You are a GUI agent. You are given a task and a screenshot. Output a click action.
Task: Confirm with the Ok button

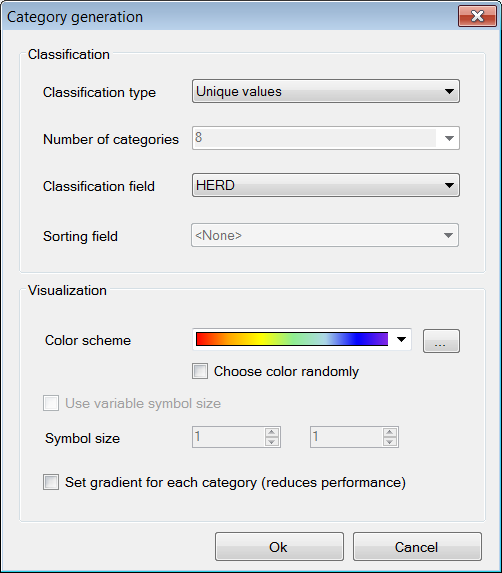pyautogui.click(x=279, y=547)
